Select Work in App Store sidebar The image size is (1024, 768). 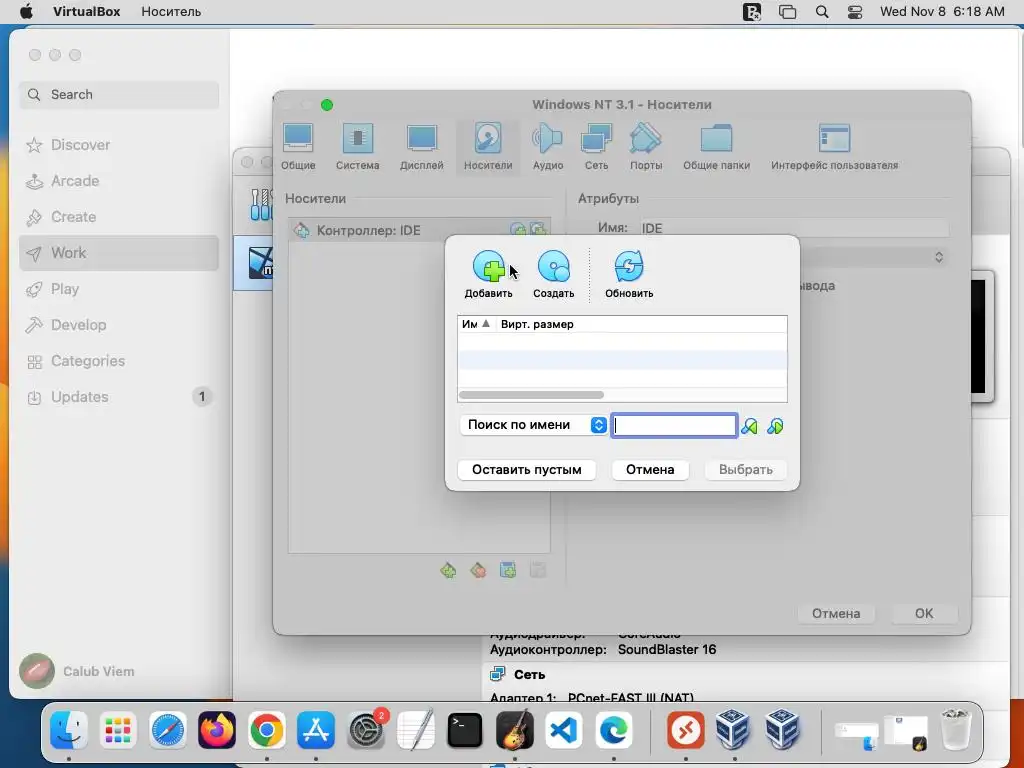click(x=119, y=253)
